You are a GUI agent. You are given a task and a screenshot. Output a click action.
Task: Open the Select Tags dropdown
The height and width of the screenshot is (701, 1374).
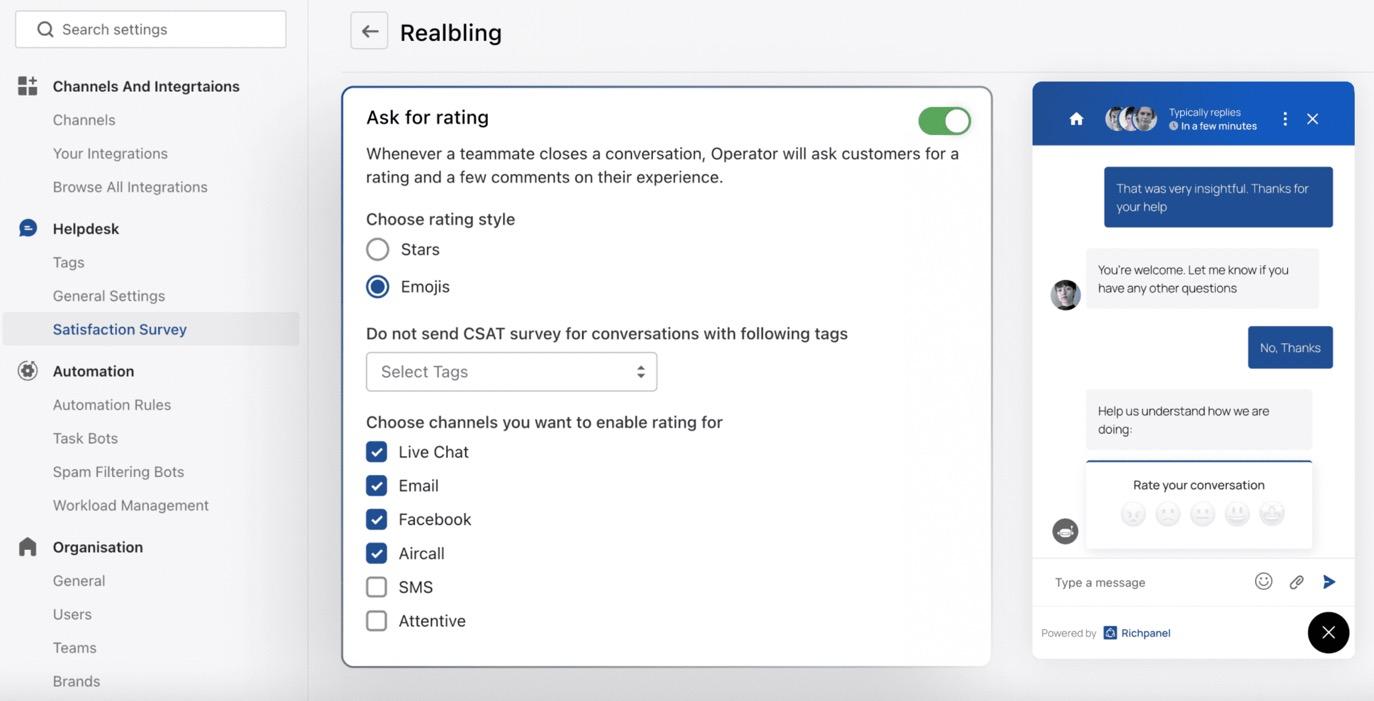(x=511, y=372)
